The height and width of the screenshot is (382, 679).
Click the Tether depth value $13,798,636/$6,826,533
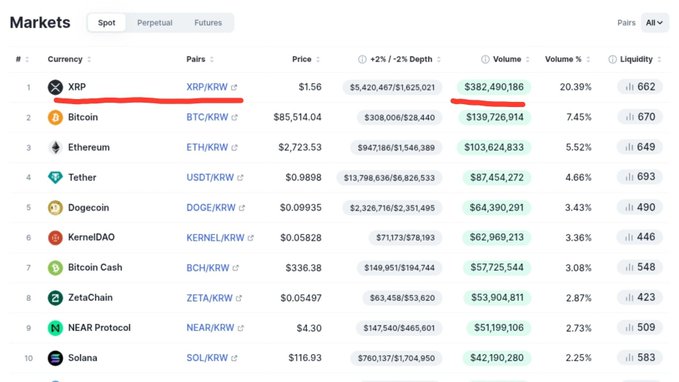click(389, 178)
